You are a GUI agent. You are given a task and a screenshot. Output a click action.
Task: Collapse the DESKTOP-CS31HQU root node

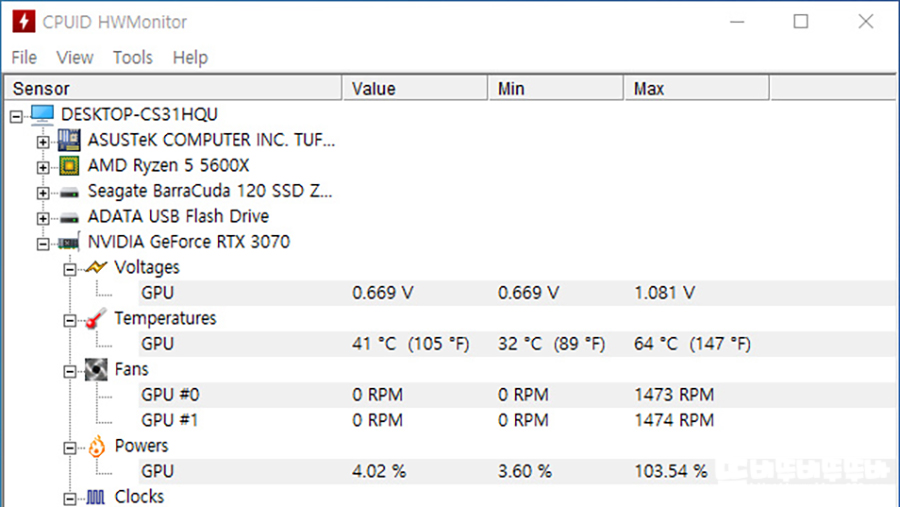(16, 117)
